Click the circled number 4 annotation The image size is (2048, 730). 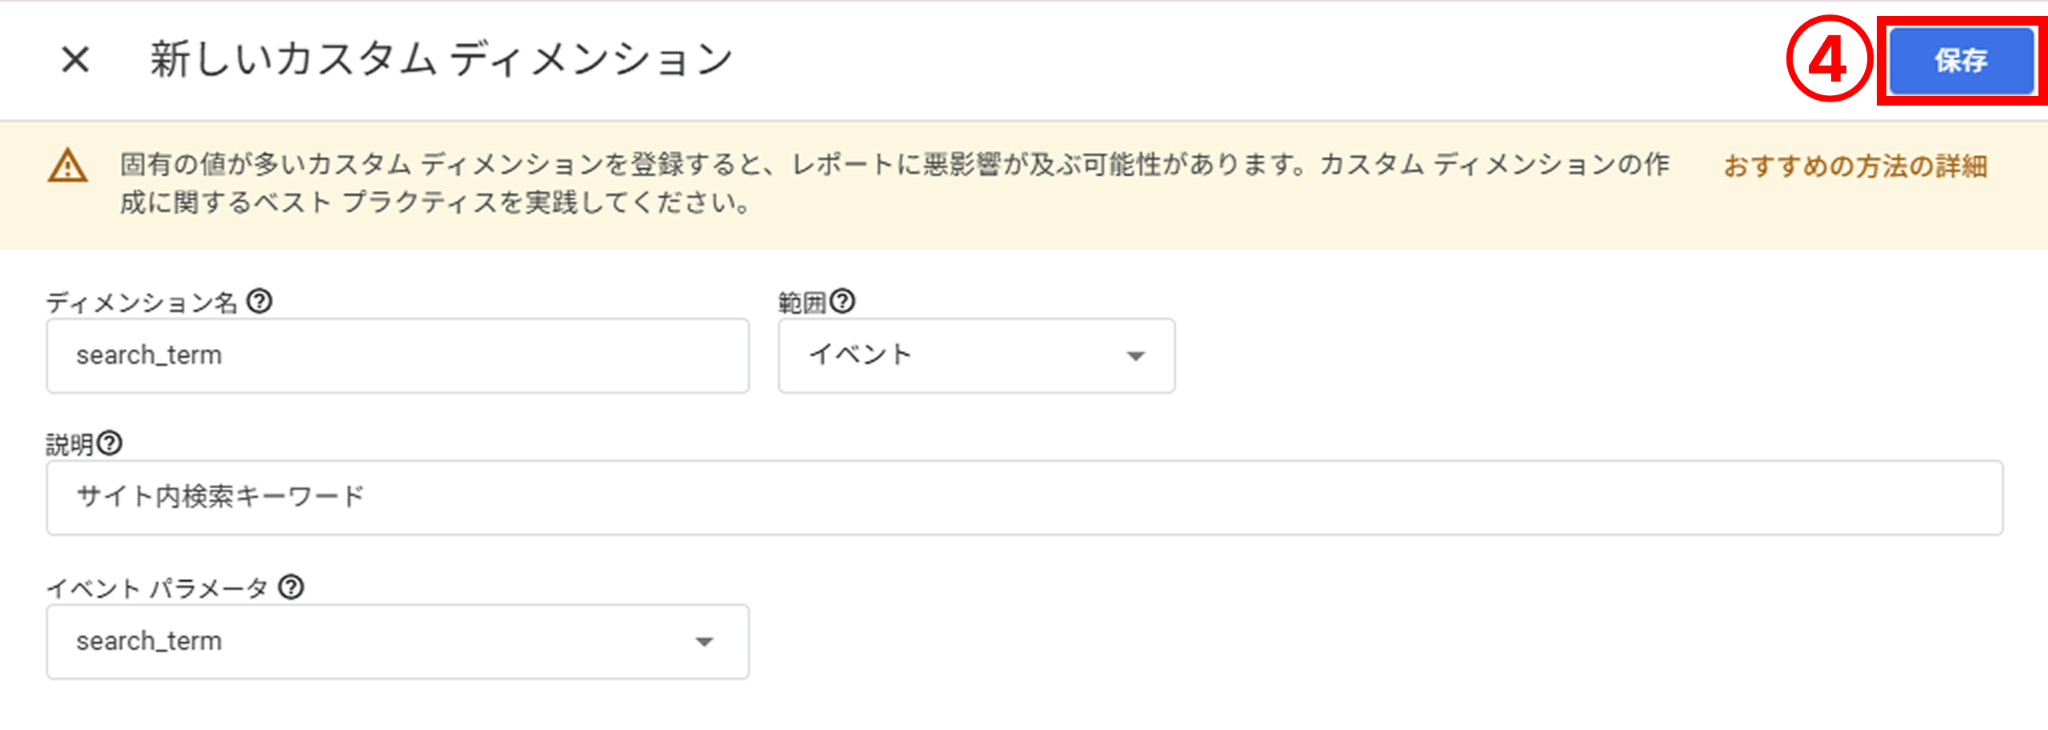1829,60
